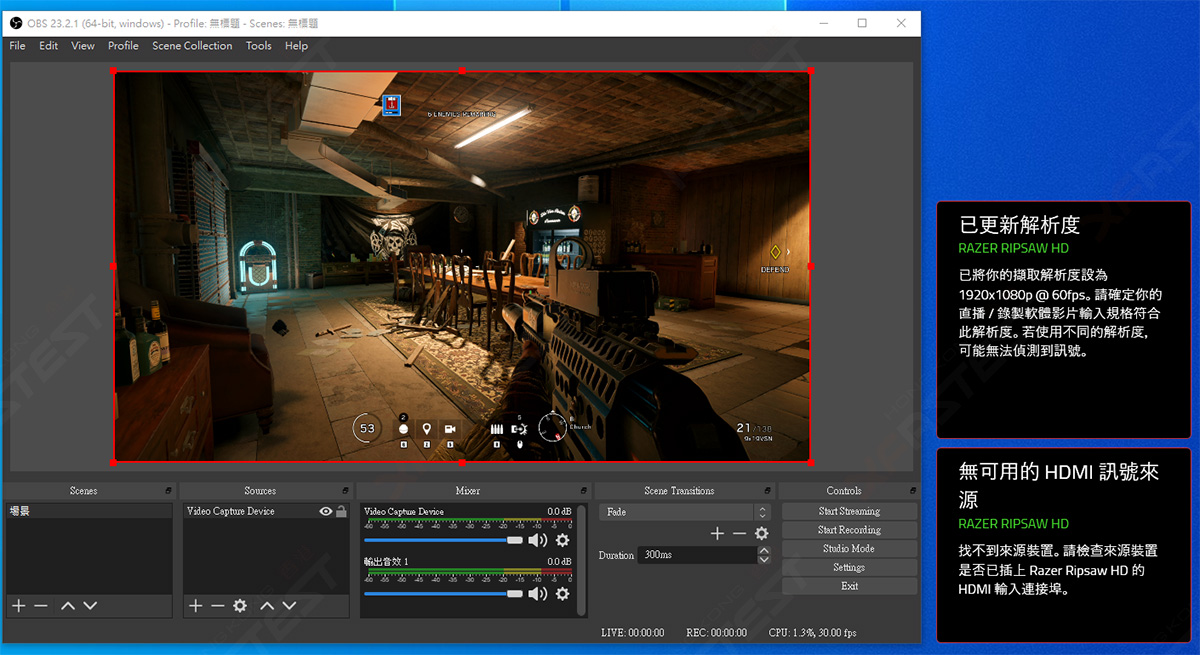Screen dimensions: 1200x655
Task: Click the CPU 1.3%, 30.00 fps status
Action: pos(812,633)
